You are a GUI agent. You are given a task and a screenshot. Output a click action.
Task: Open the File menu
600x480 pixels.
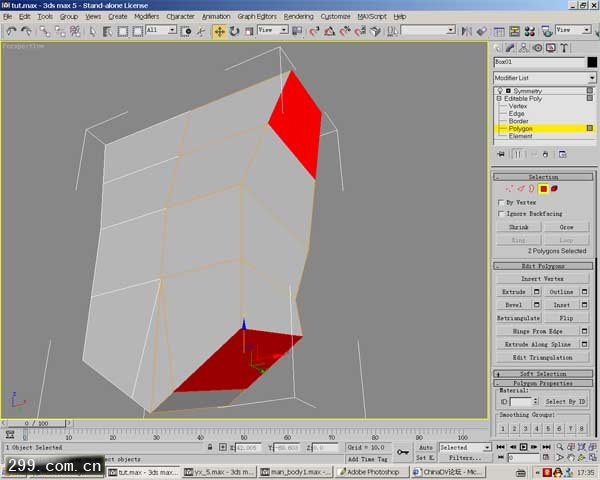tap(7, 16)
